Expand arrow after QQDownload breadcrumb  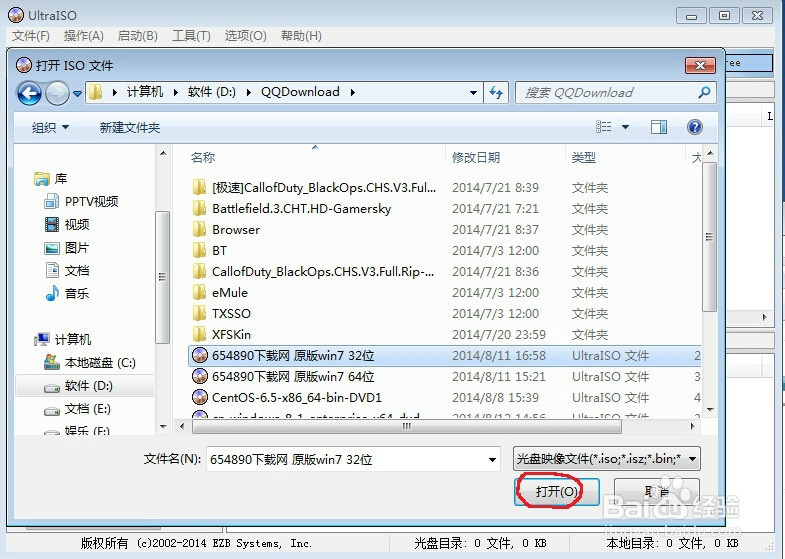(x=353, y=93)
